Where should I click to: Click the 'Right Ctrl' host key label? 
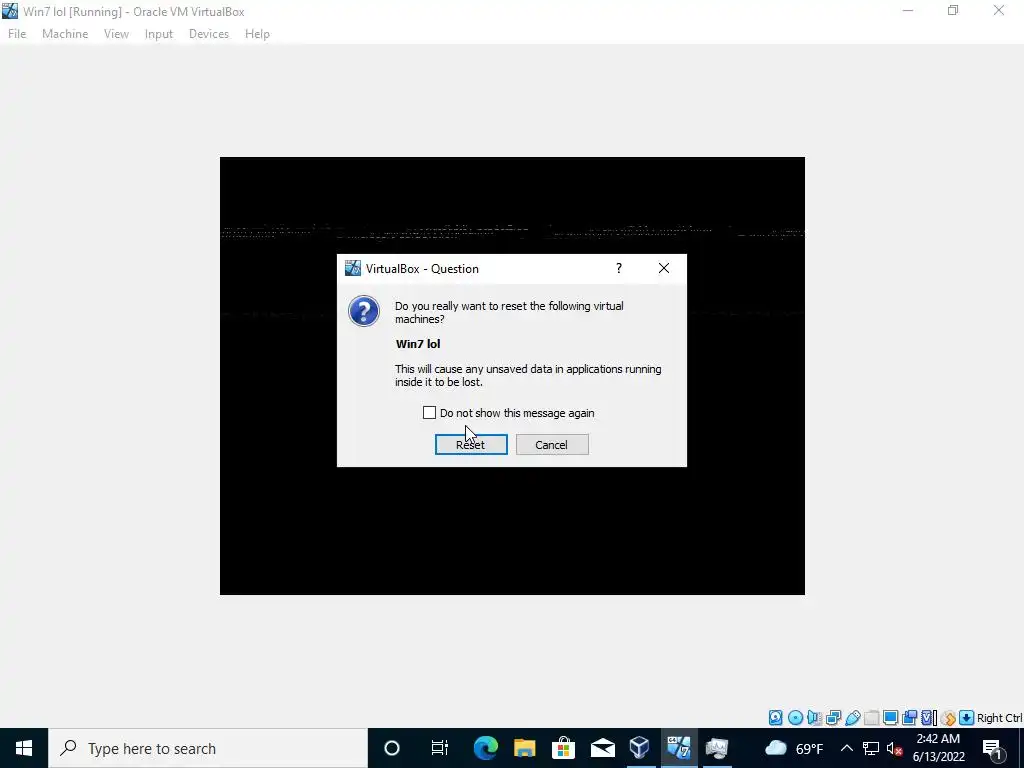tap(999, 718)
